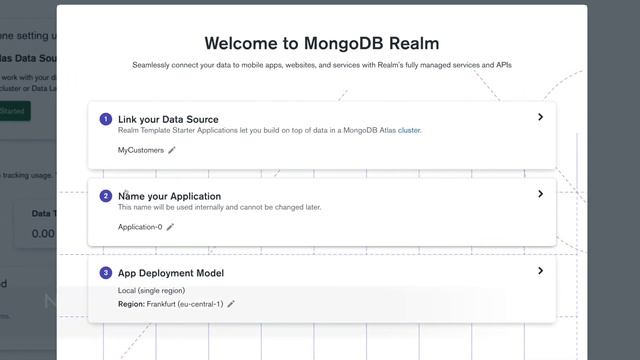Click the Link your Data Source heading
This screenshot has width=640, height=360.
(168, 119)
